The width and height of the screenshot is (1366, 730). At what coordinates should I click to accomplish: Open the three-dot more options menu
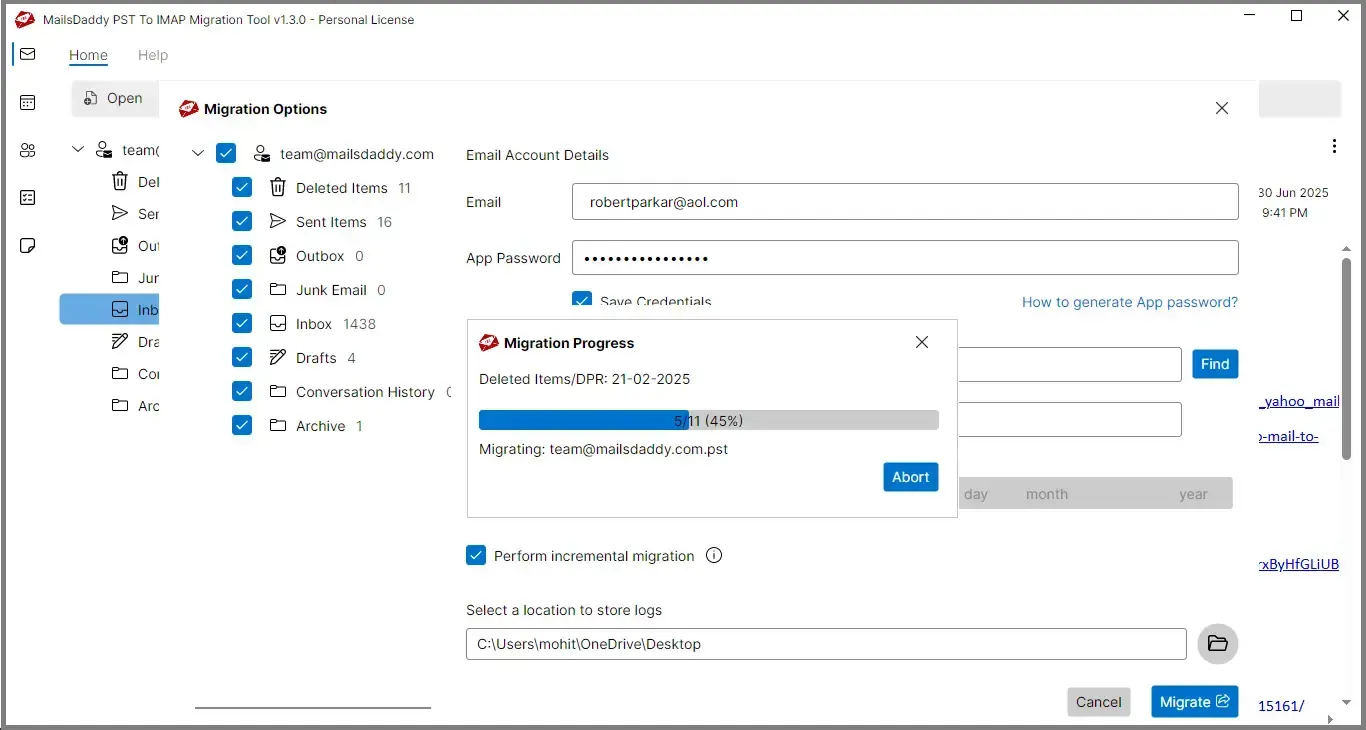pos(1334,146)
